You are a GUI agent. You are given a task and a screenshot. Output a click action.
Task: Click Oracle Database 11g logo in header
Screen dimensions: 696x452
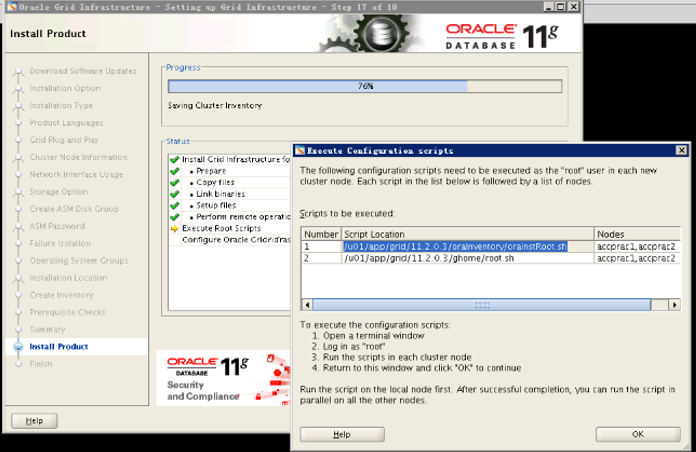[502, 36]
